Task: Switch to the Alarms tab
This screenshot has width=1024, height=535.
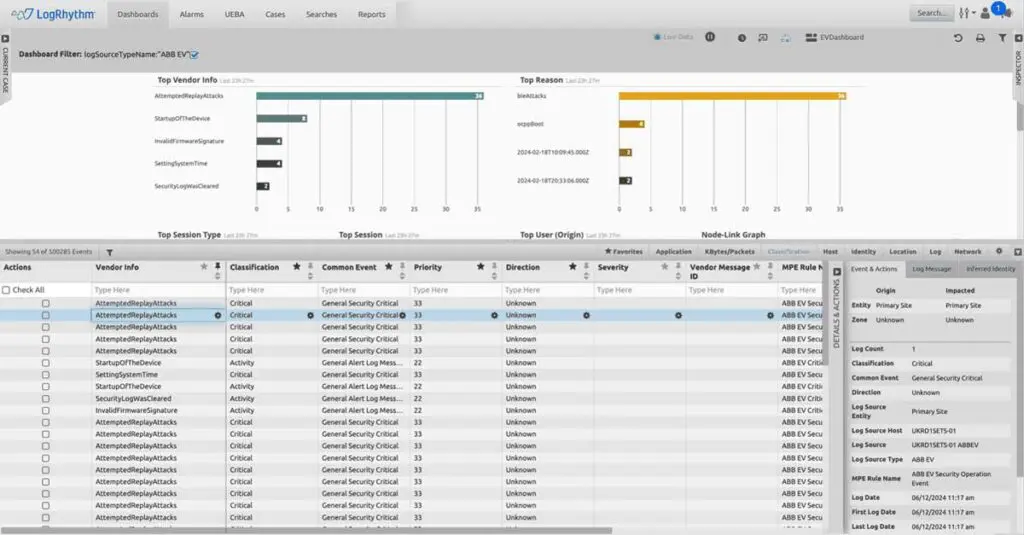Action: [x=192, y=14]
